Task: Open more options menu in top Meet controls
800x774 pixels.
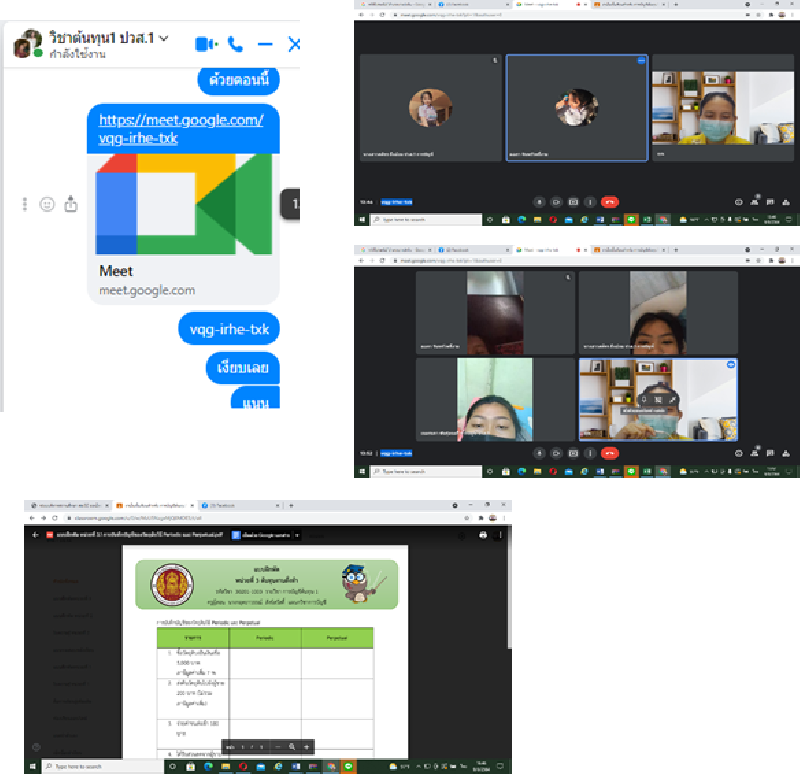Action: (x=590, y=201)
